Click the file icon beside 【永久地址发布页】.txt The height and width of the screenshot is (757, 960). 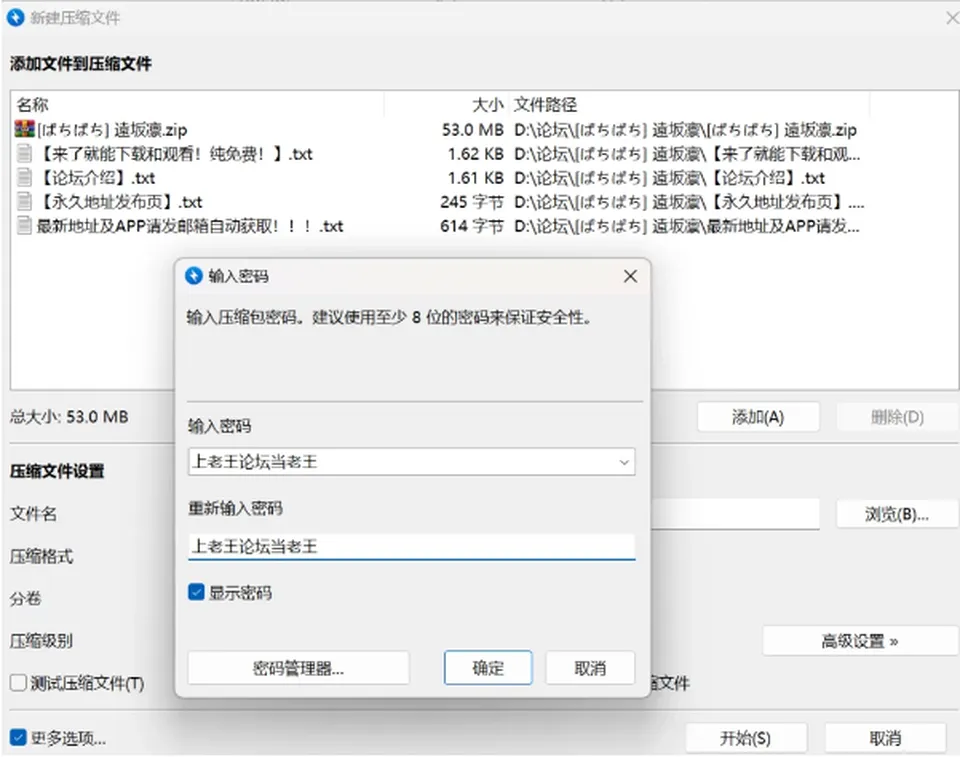(x=24, y=201)
